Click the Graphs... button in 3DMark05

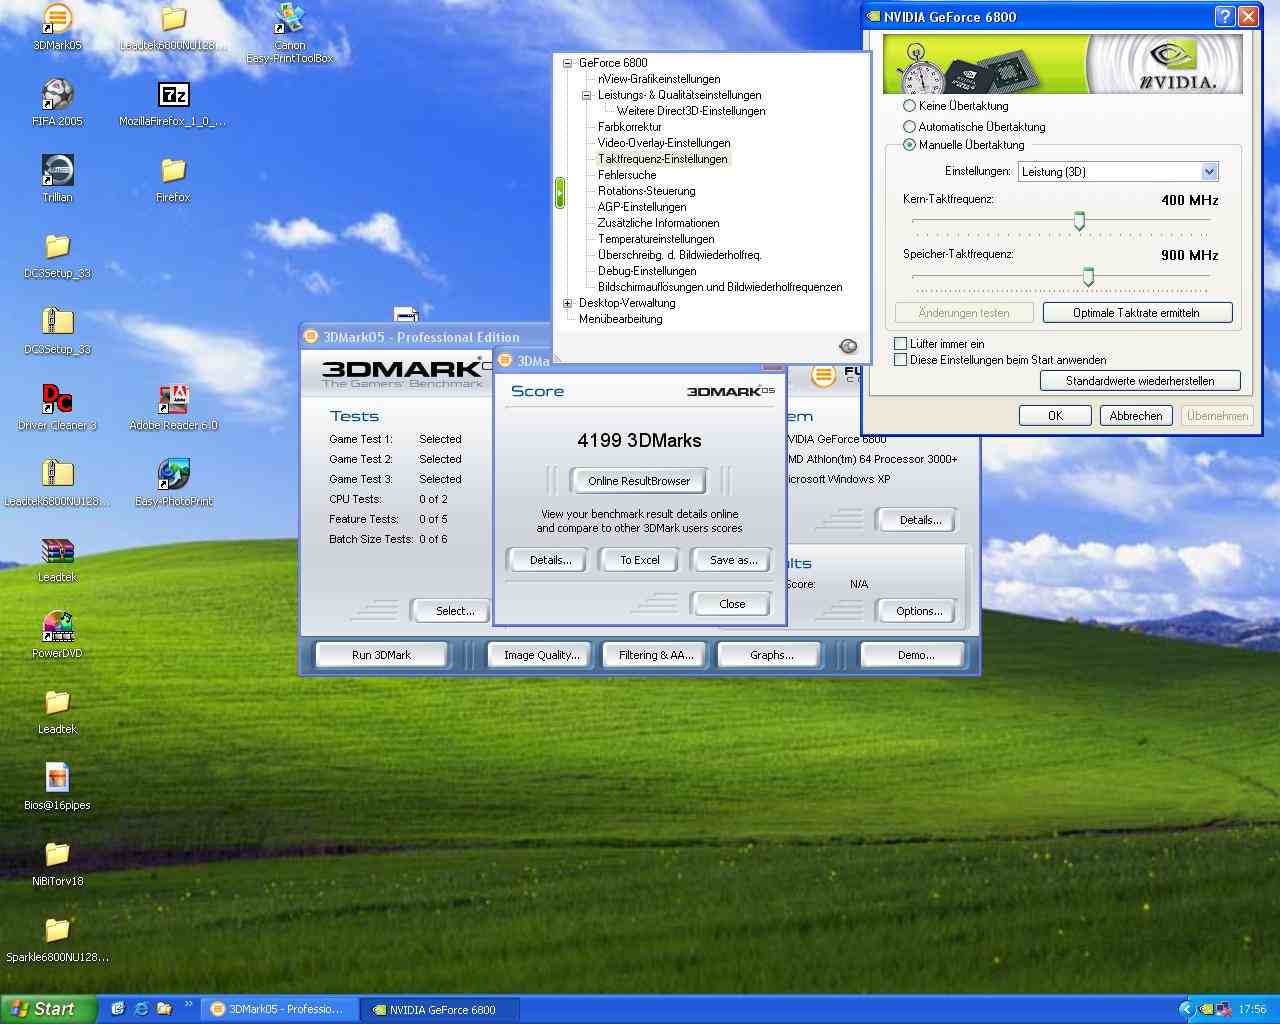pyautogui.click(x=771, y=655)
